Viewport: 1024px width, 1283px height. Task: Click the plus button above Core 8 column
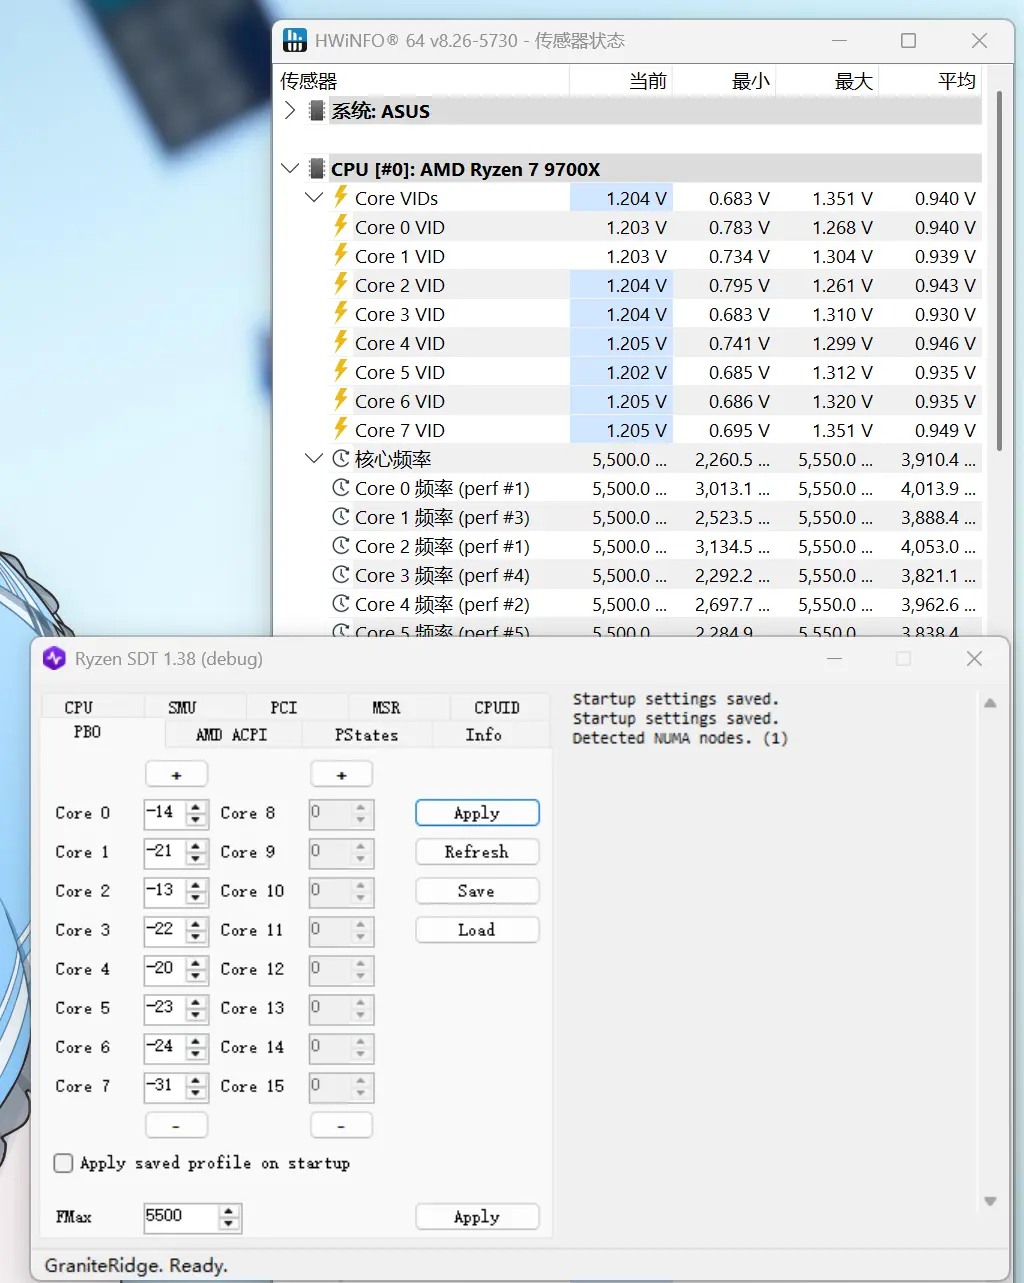(x=341, y=775)
